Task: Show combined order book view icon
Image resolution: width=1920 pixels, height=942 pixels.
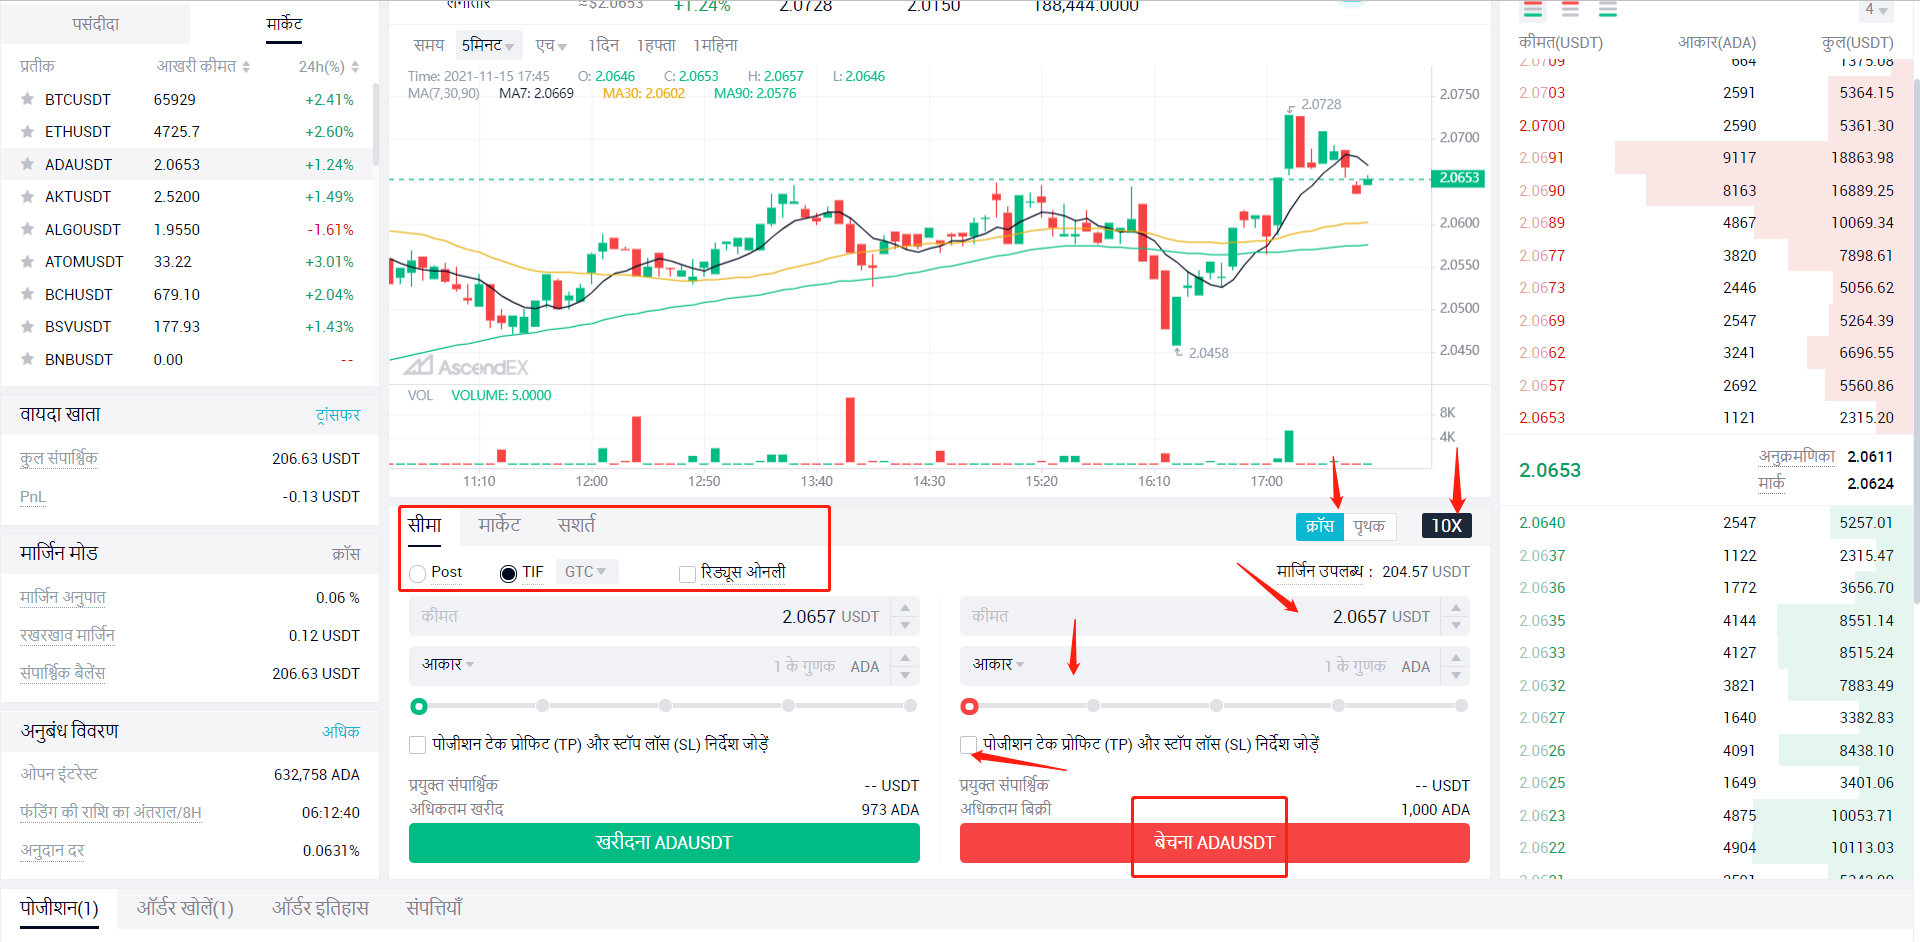Action: coord(1533,10)
